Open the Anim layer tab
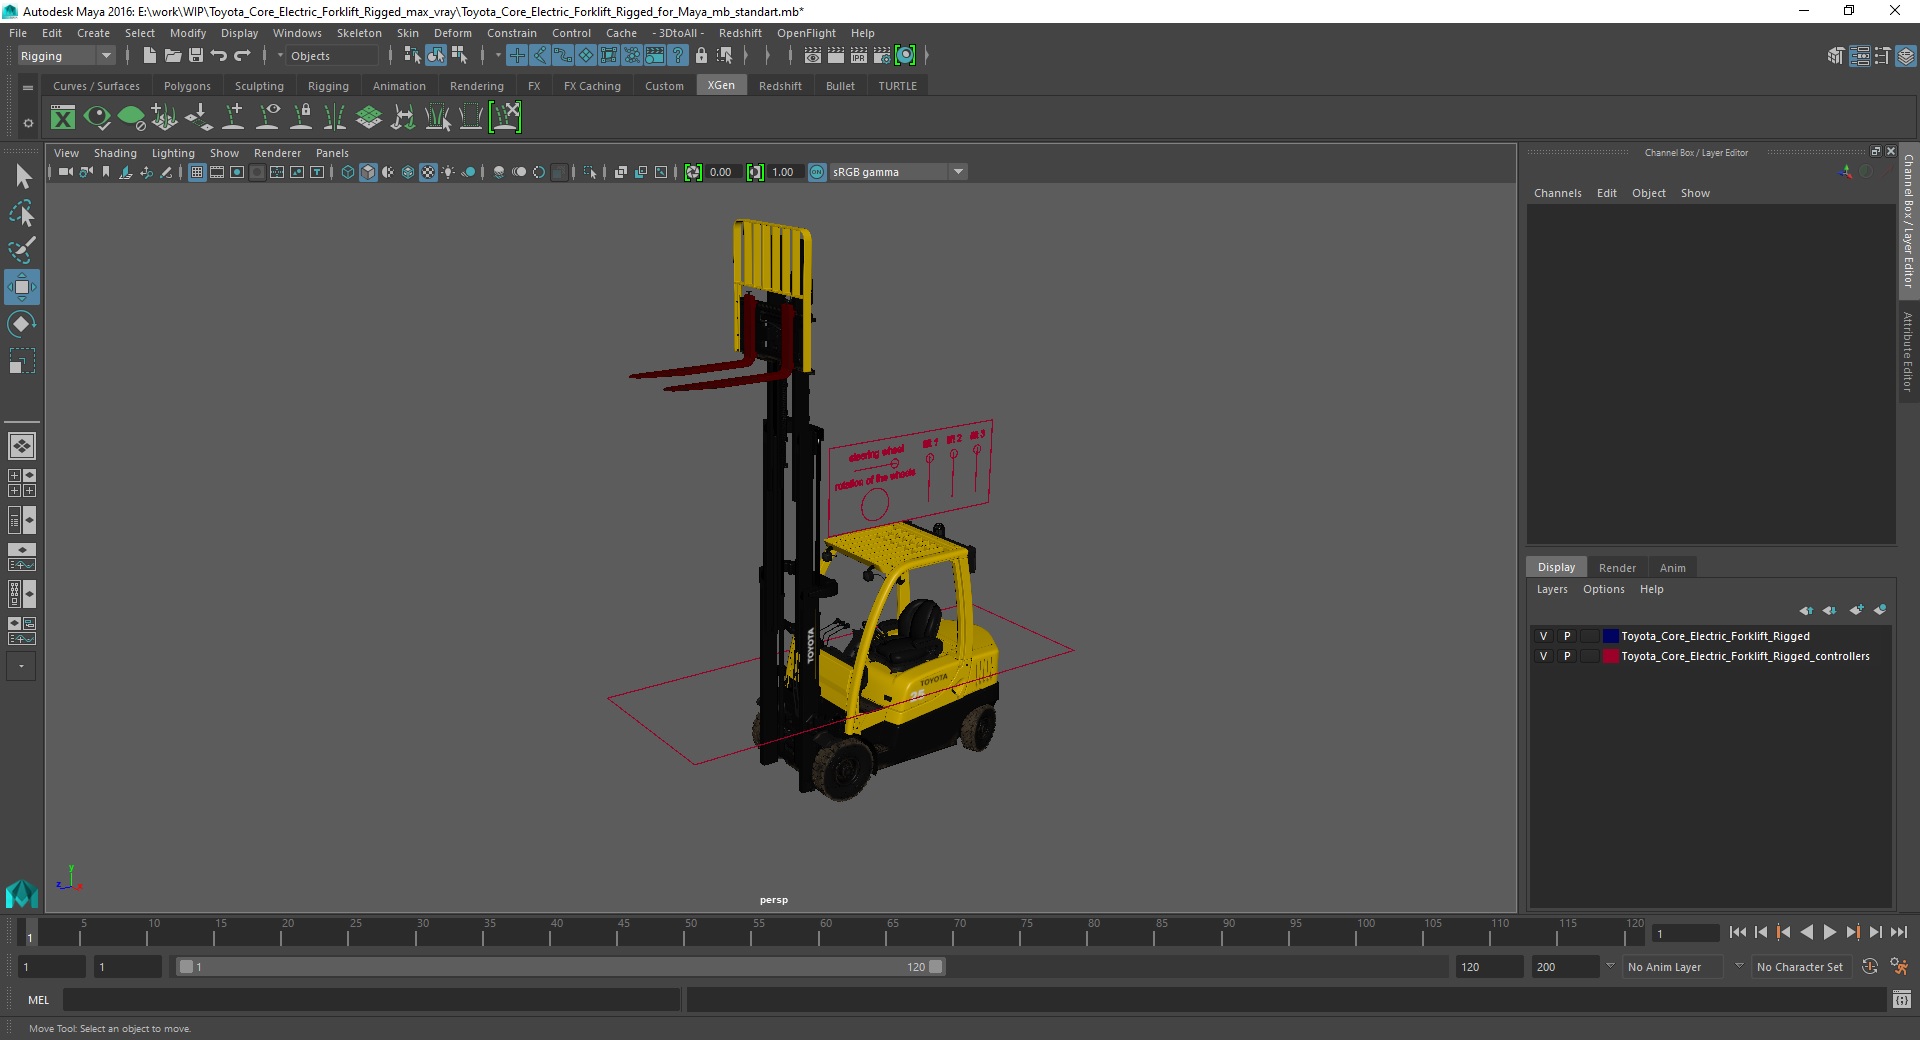 [1672, 568]
